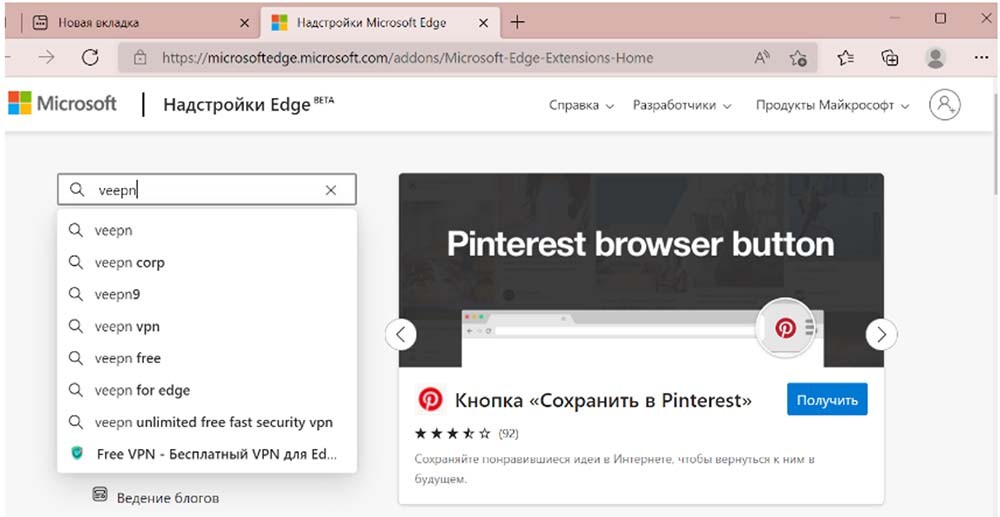Choose 'veepn unlimited free fast security vpn'
The image size is (1000, 517).
pos(207,421)
